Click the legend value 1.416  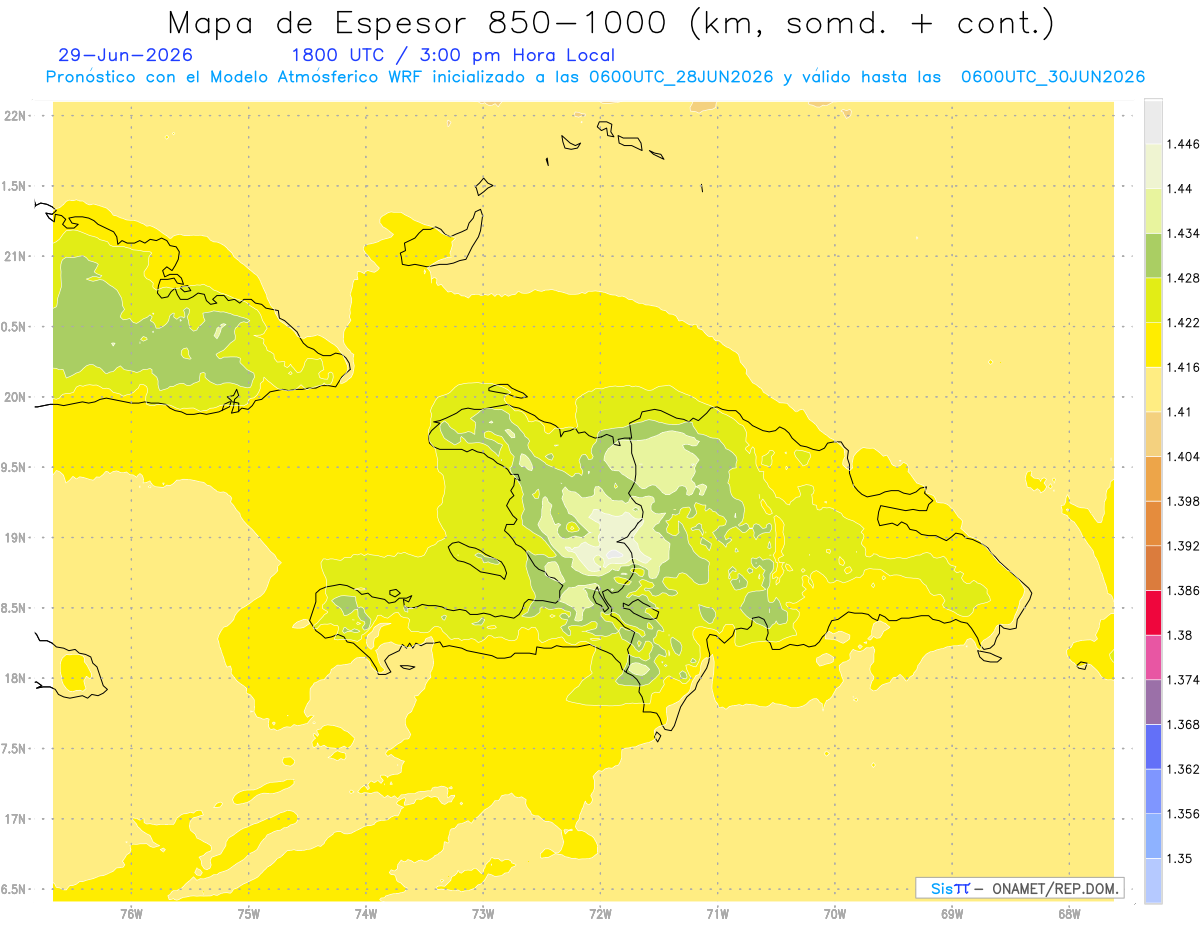point(1183,367)
